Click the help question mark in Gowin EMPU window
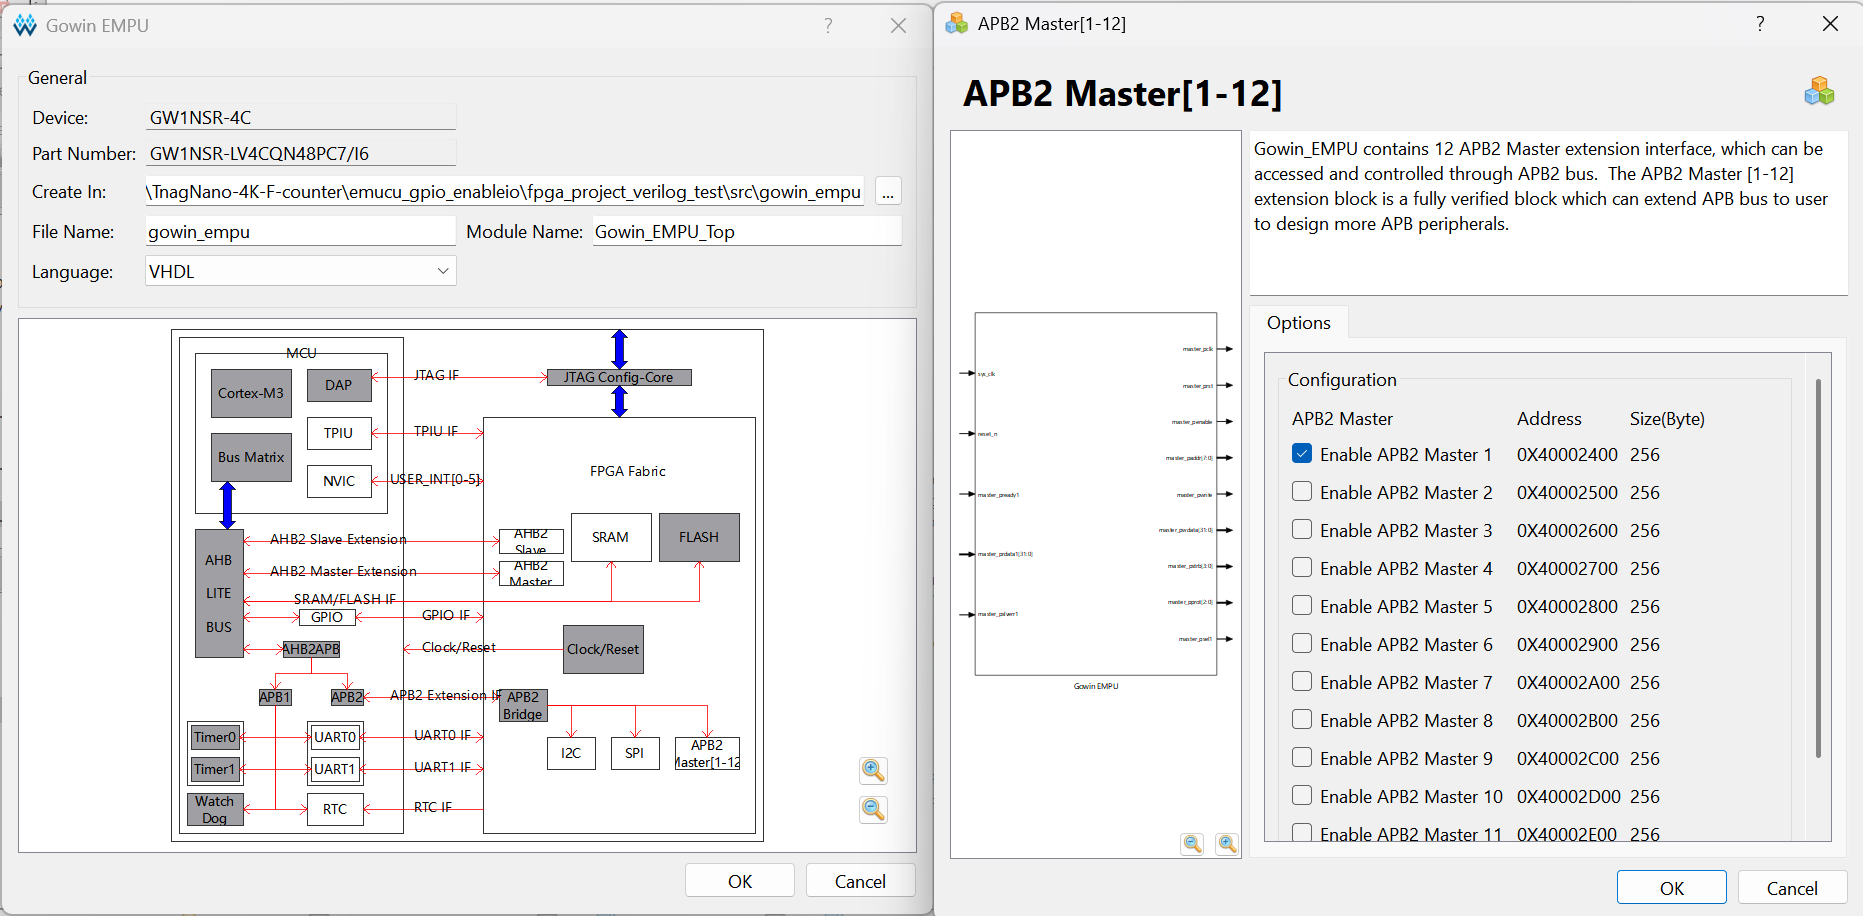Screen dimensions: 1863x916 (x=828, y=26)
